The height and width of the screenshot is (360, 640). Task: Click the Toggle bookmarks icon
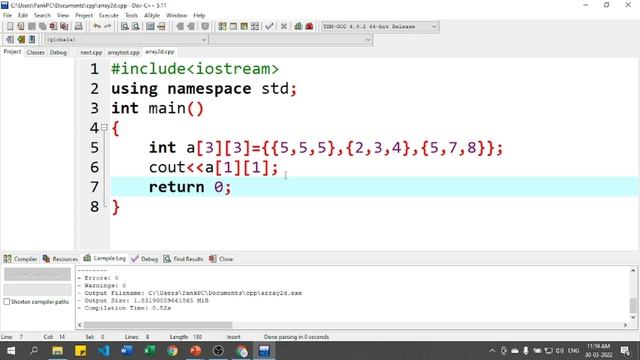coord(21,40)
